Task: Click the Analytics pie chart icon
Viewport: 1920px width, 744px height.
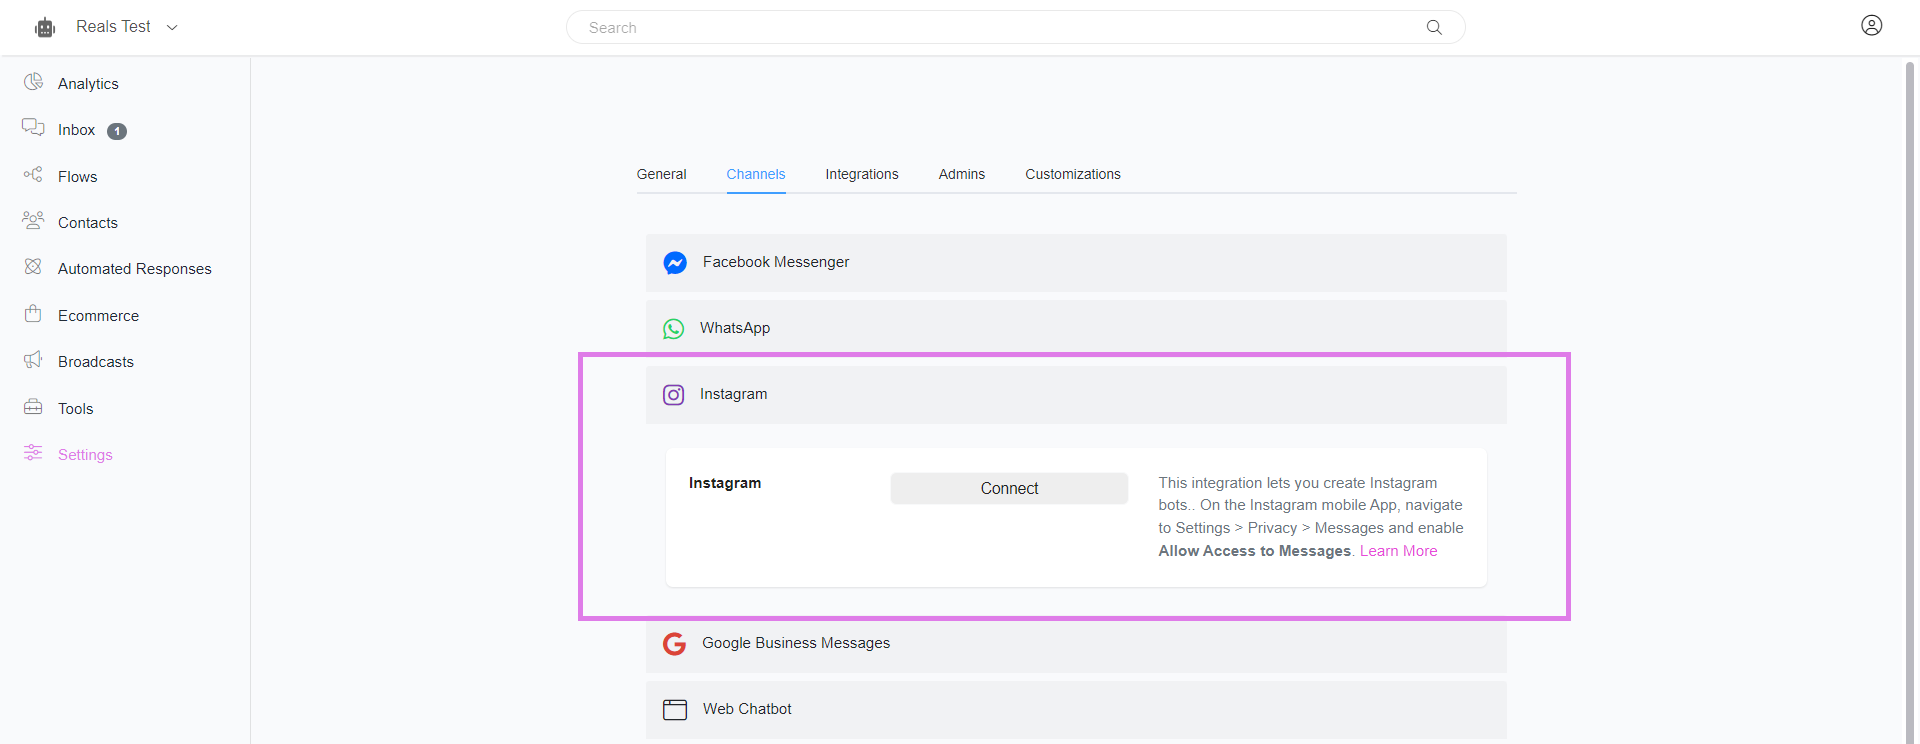Action: (33, 82)
